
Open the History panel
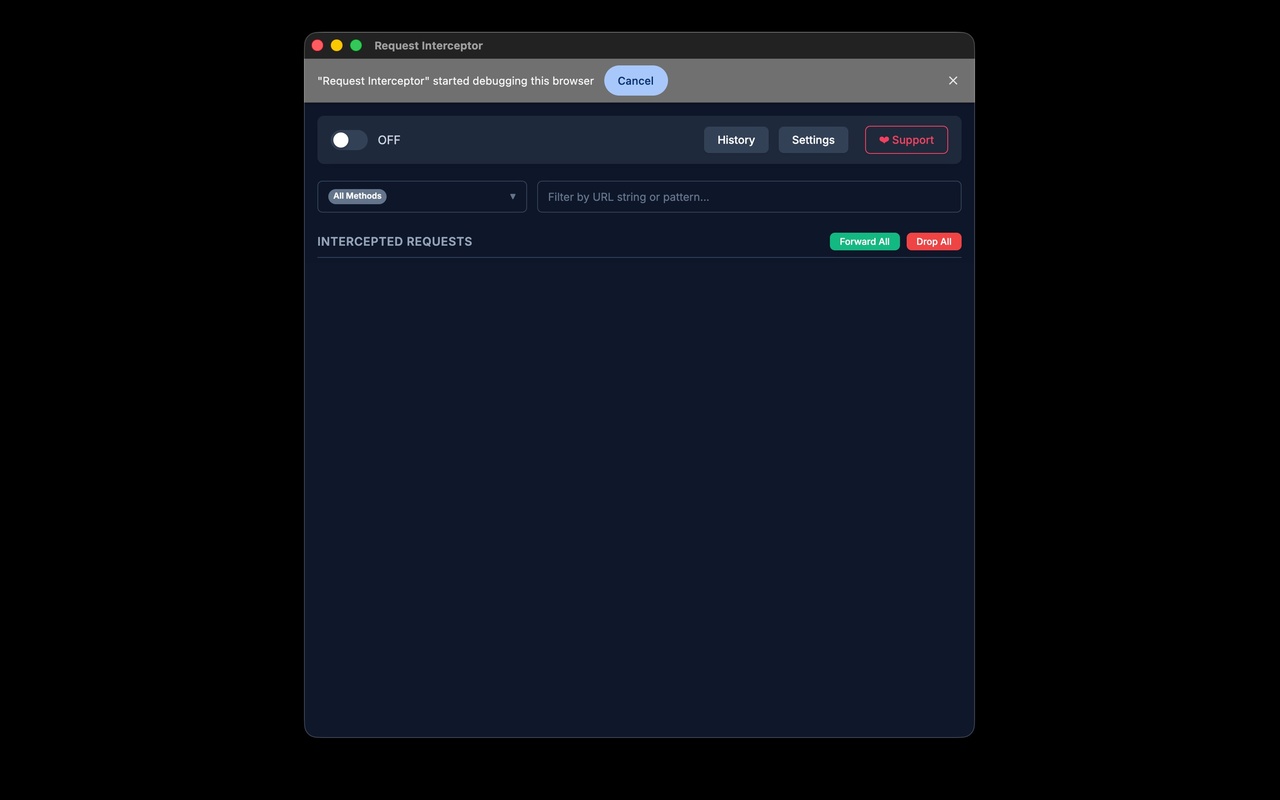[735, 139]
